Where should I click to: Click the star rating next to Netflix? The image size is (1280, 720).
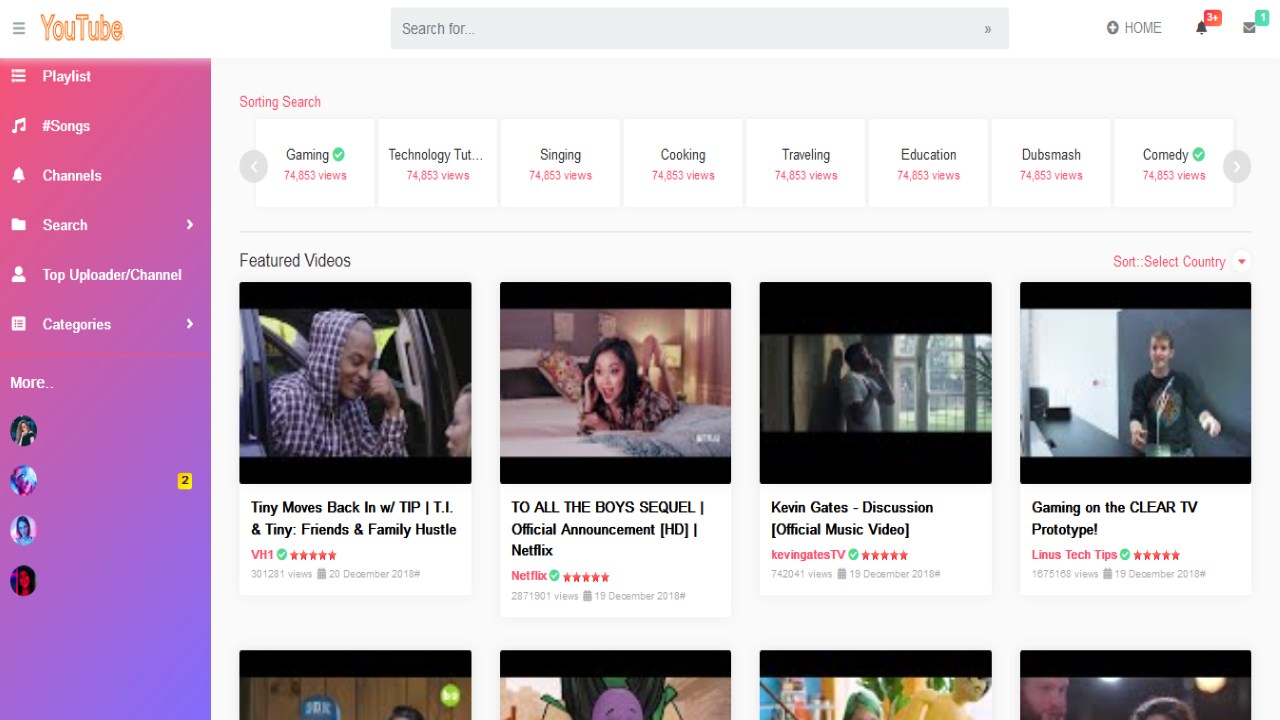click(586, 577)
